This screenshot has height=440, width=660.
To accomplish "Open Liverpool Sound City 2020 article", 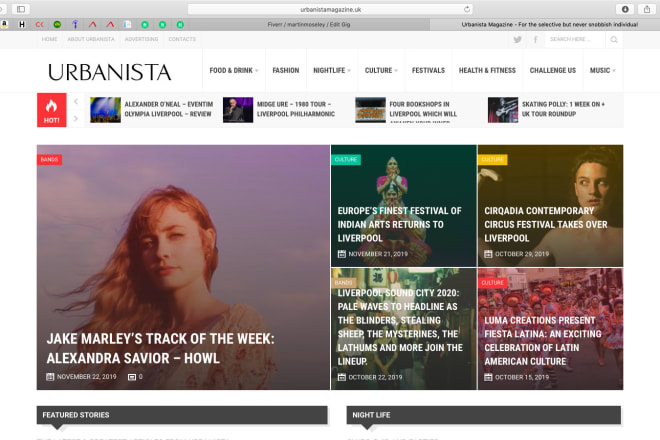I will click(400, 327).
